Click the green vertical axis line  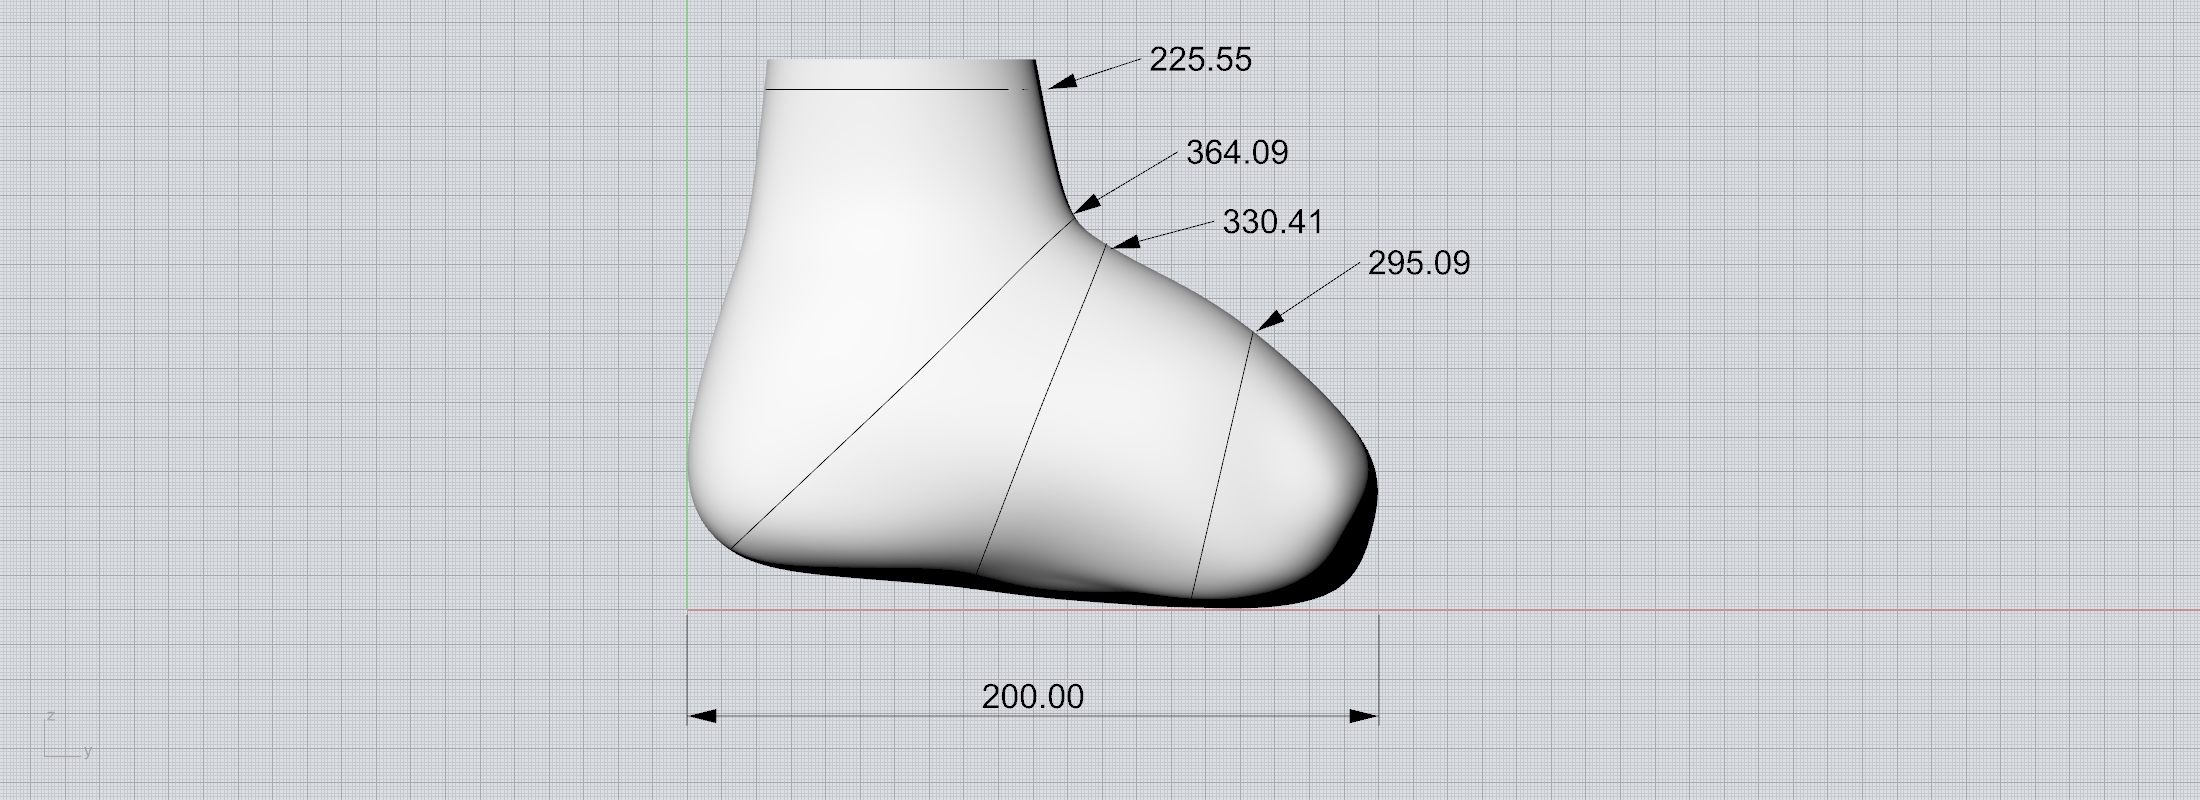pos(688,300)
